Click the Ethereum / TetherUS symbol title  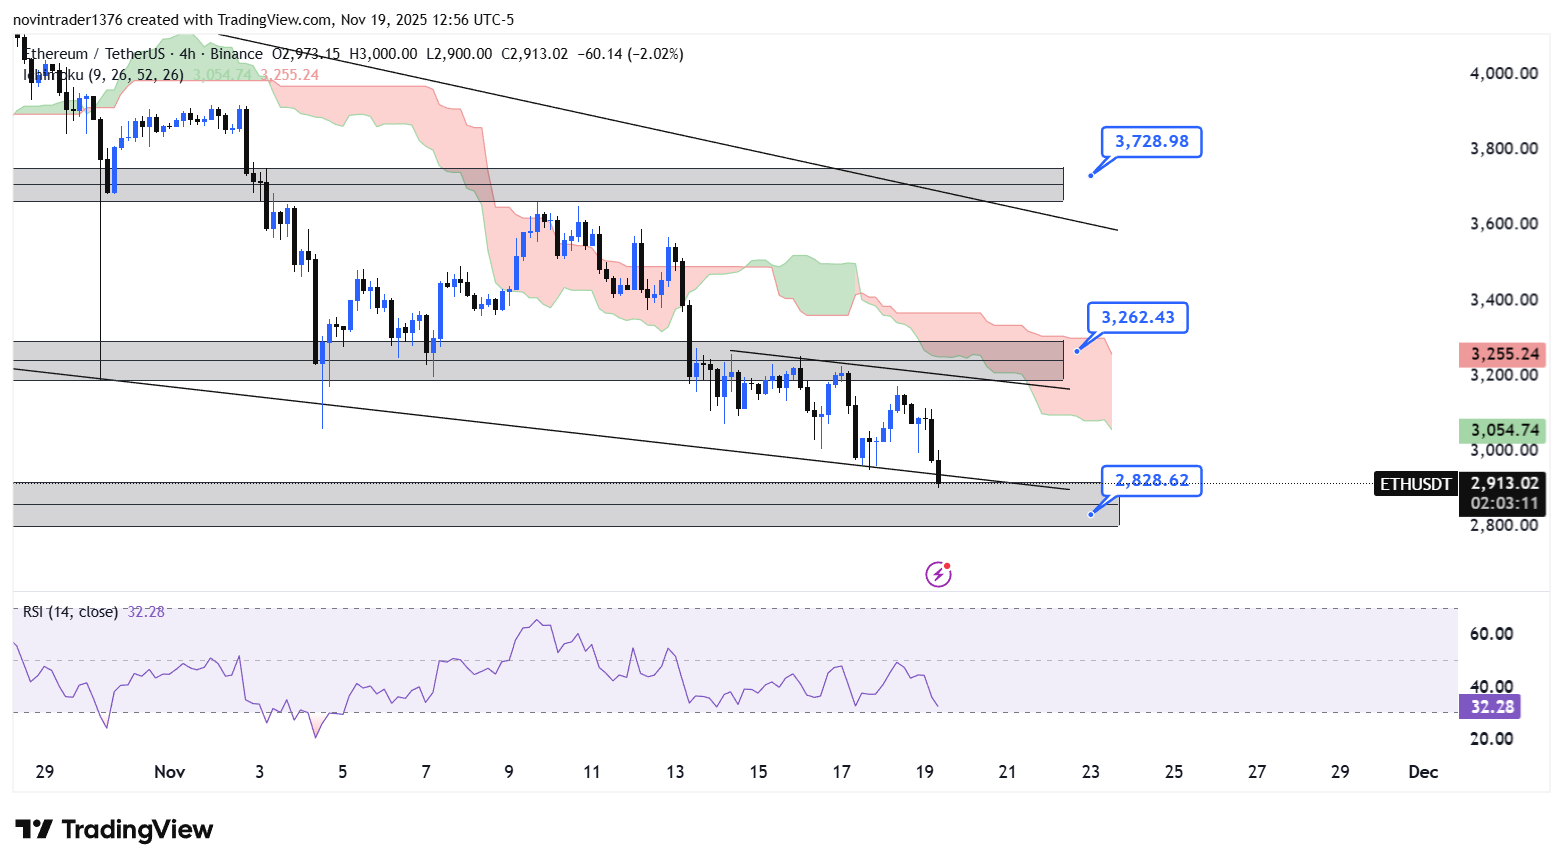95,54
